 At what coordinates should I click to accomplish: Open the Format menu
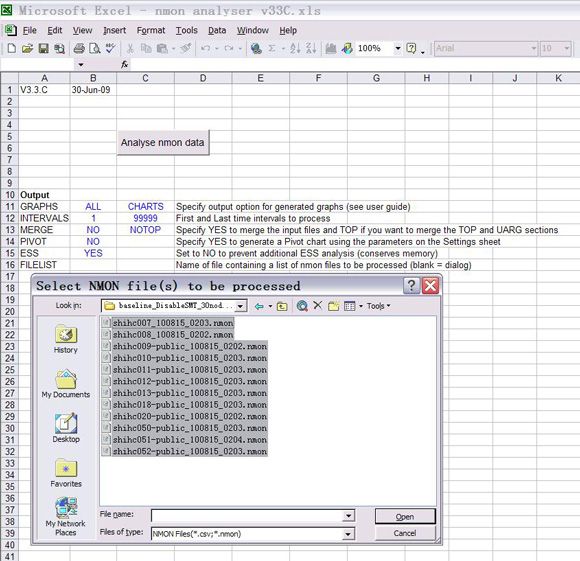click(x=151, y=30)
